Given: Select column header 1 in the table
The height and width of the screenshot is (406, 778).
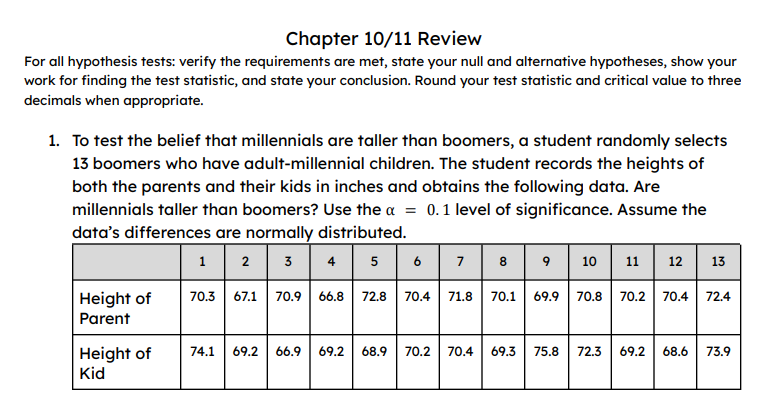Looking at the screenshot, I should (202, 262).
